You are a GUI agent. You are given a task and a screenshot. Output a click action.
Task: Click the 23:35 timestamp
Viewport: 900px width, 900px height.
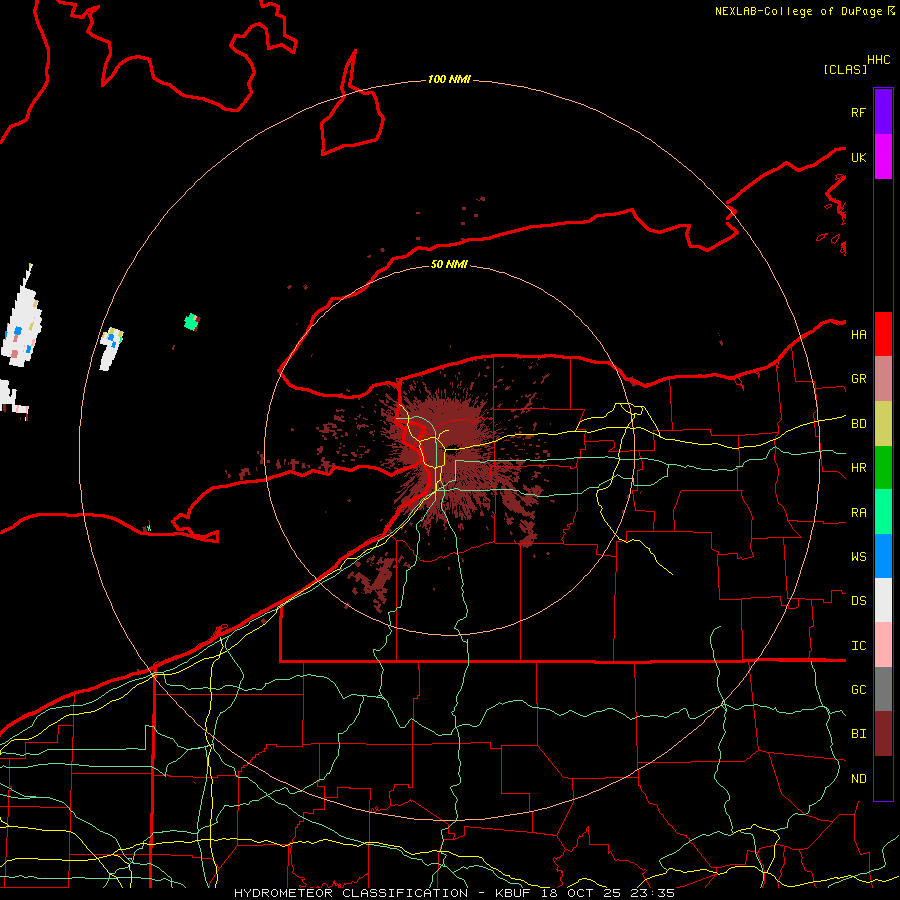point(652,893)
